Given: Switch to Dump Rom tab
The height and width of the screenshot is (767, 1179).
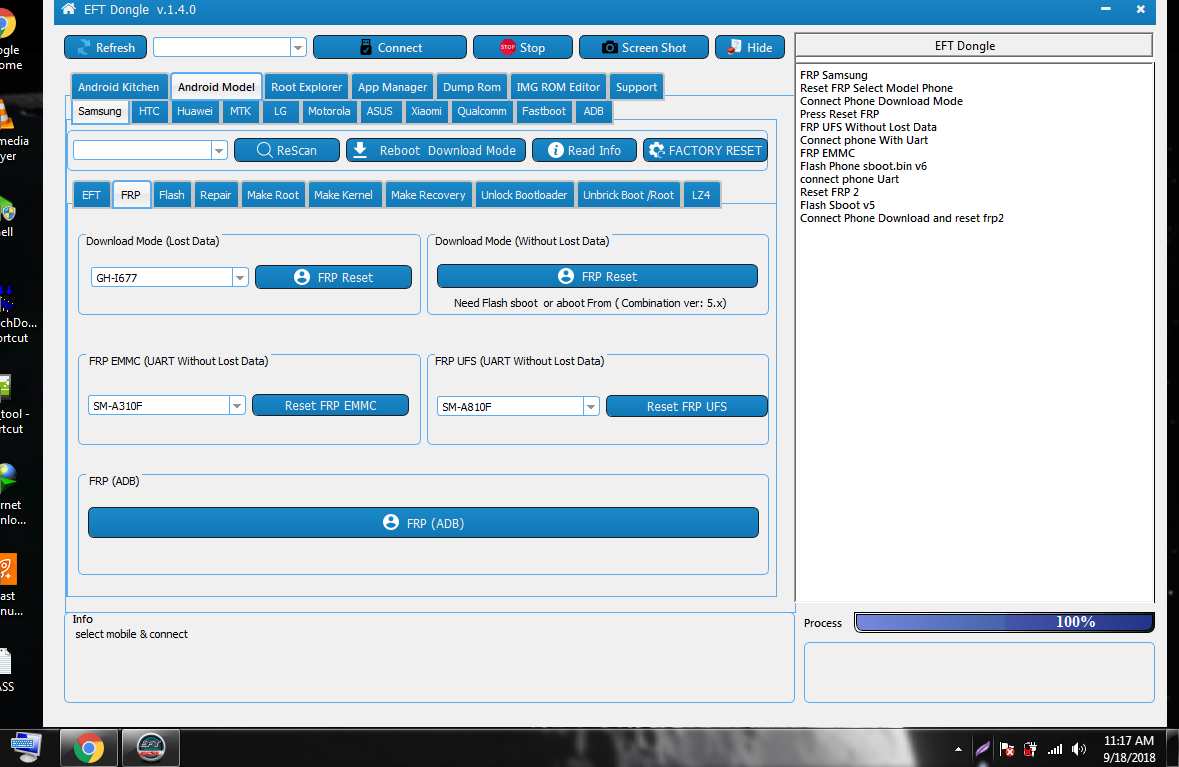Looking at the screenshot, I should point(471,86).
